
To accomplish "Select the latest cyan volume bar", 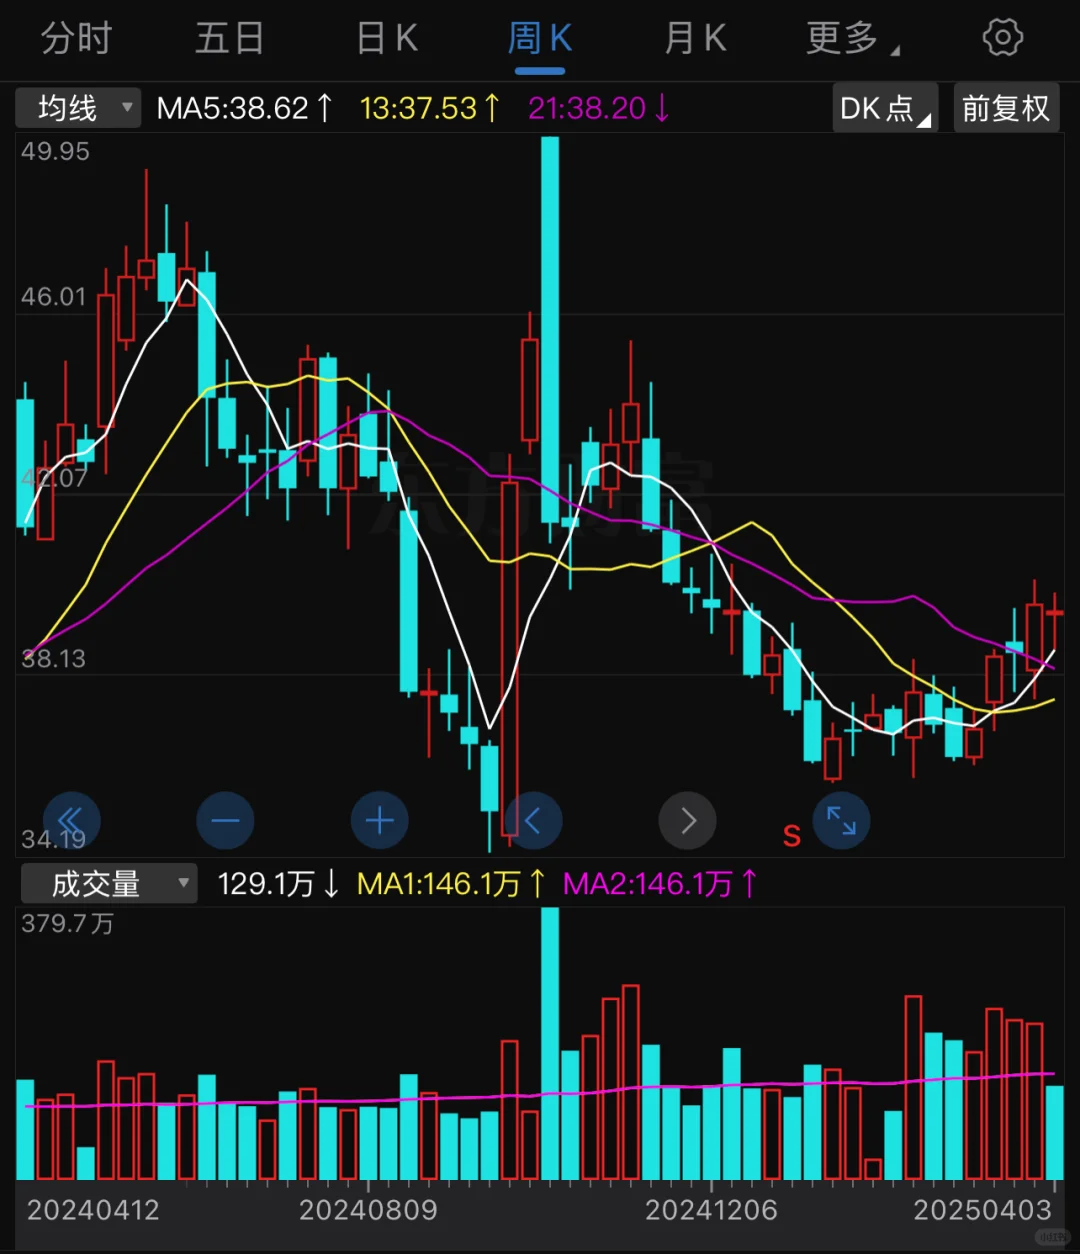I will [x=1054, y=1133].
